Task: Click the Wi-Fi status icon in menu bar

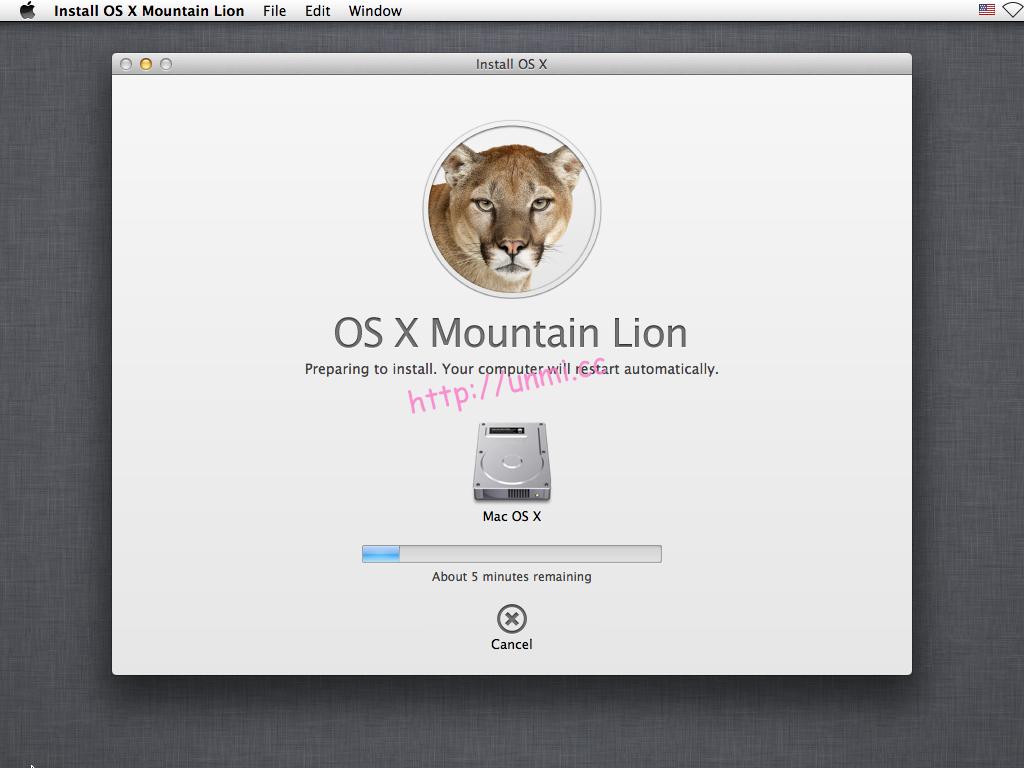Action: pos(1010,10)
